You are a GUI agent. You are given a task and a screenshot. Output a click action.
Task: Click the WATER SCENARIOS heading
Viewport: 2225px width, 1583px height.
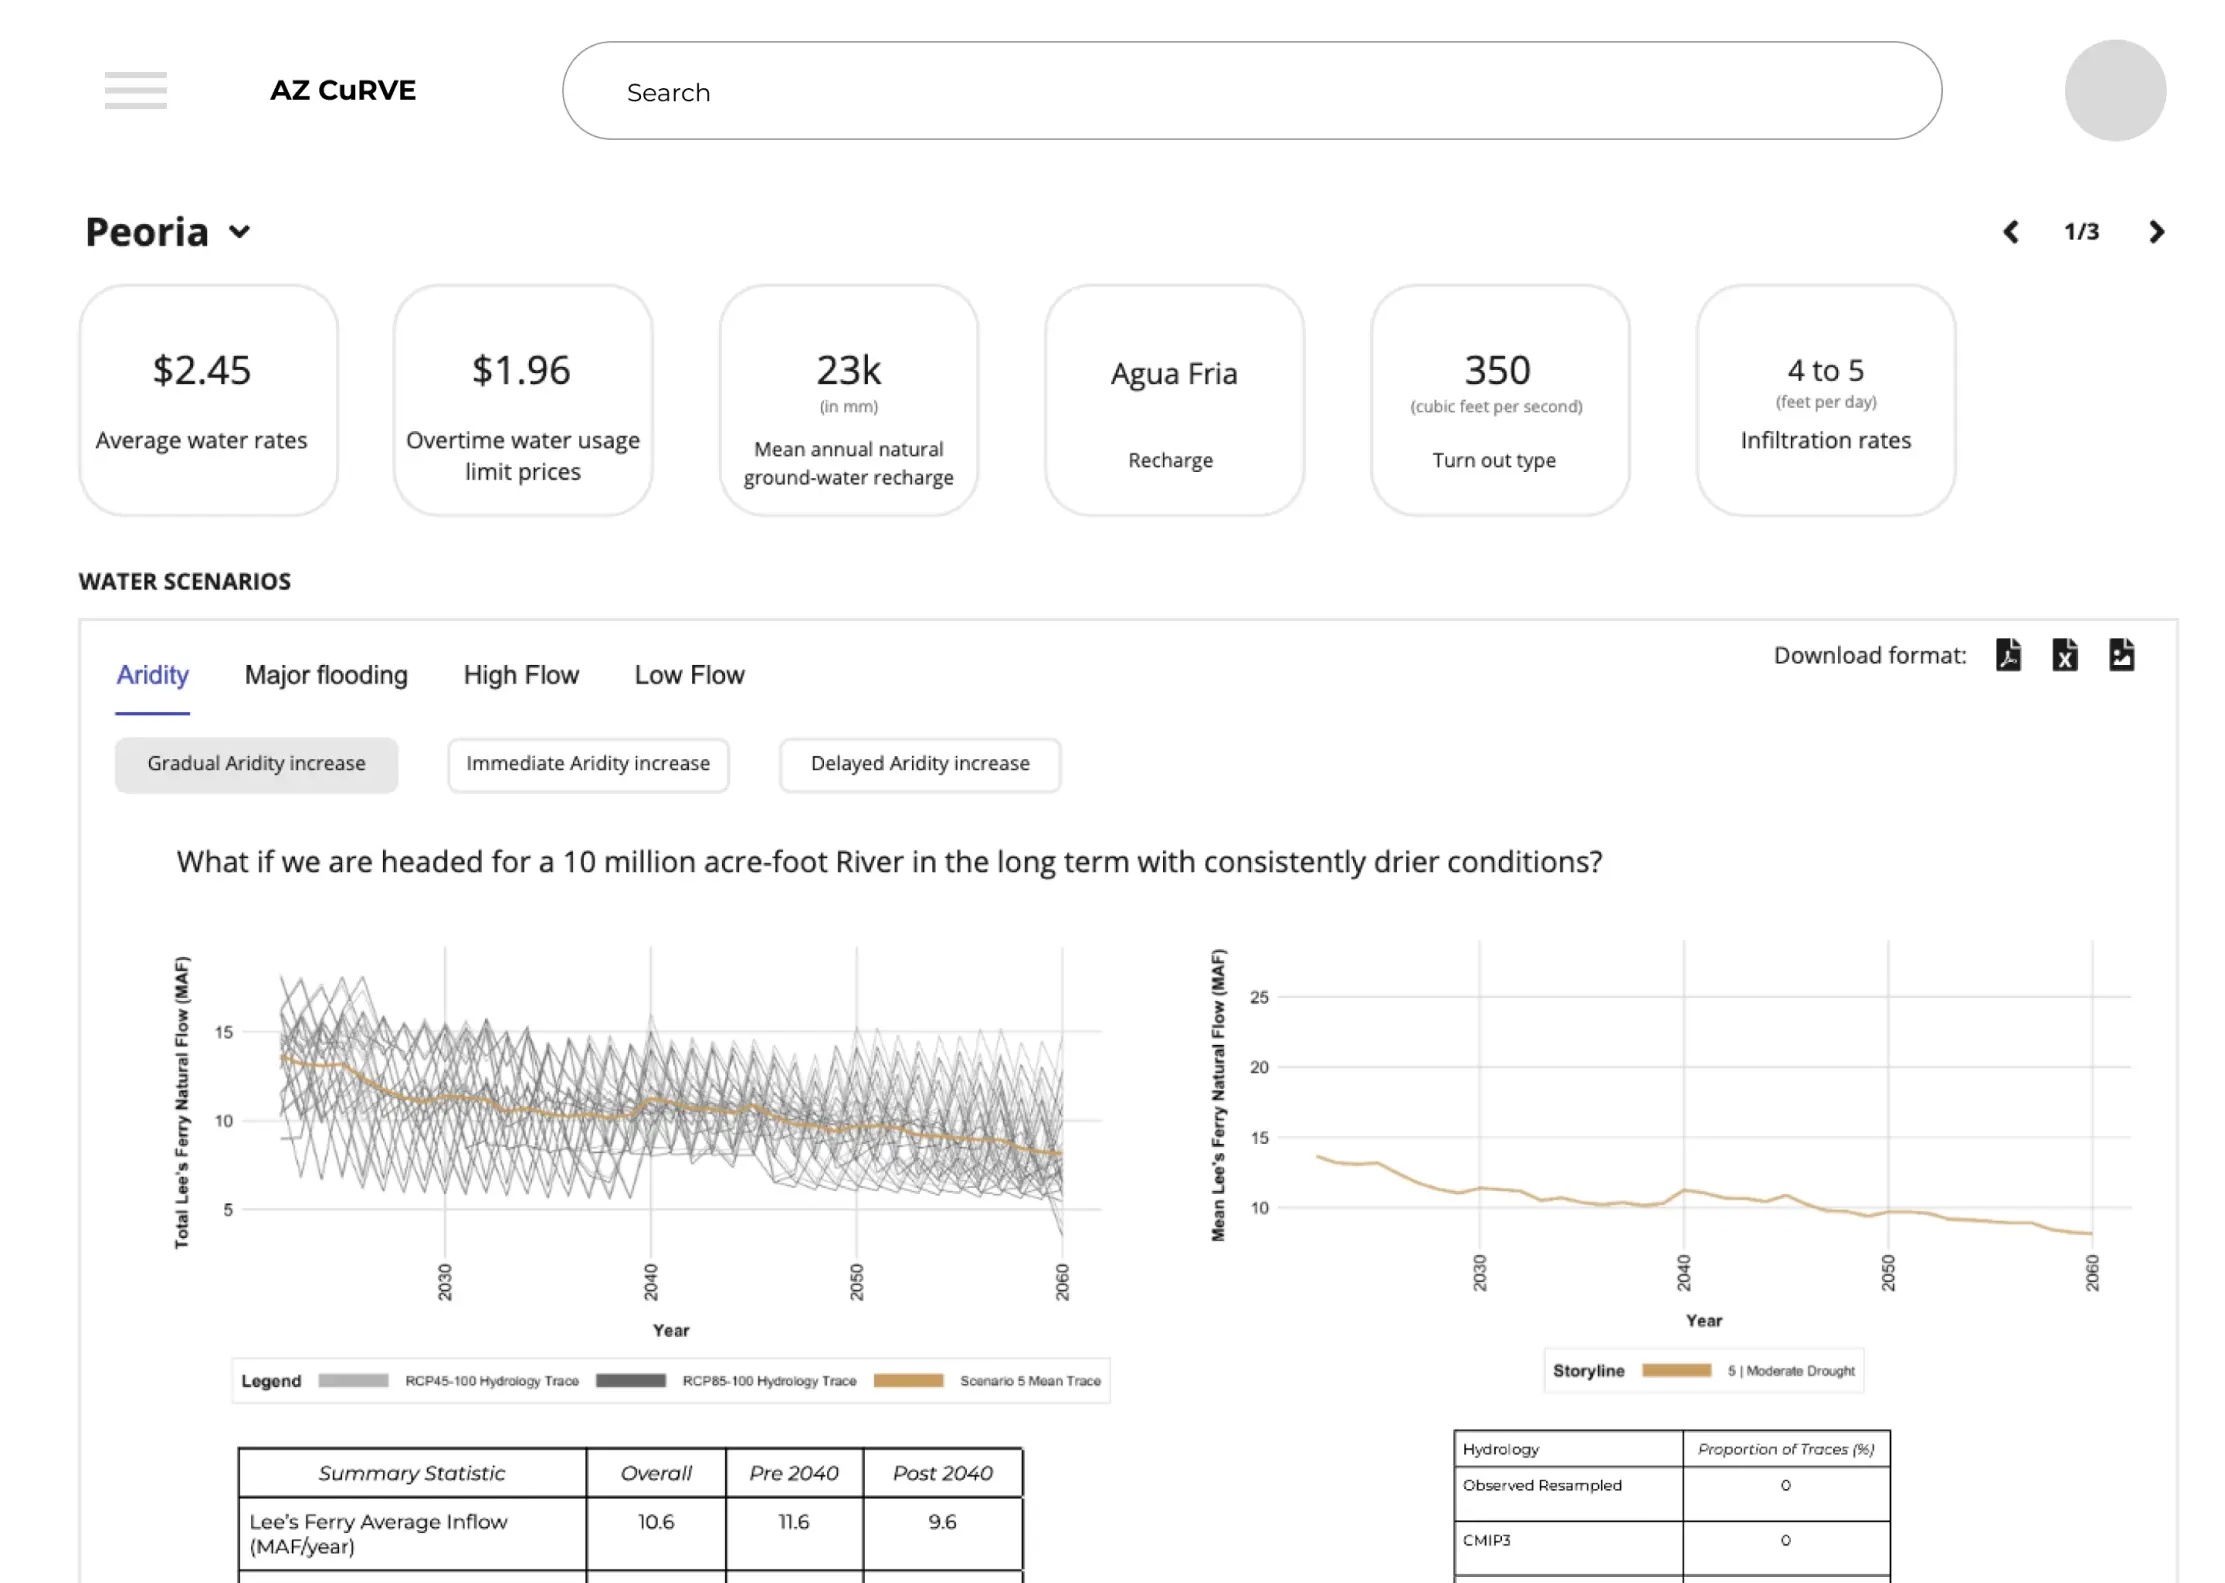coord(185,582)
